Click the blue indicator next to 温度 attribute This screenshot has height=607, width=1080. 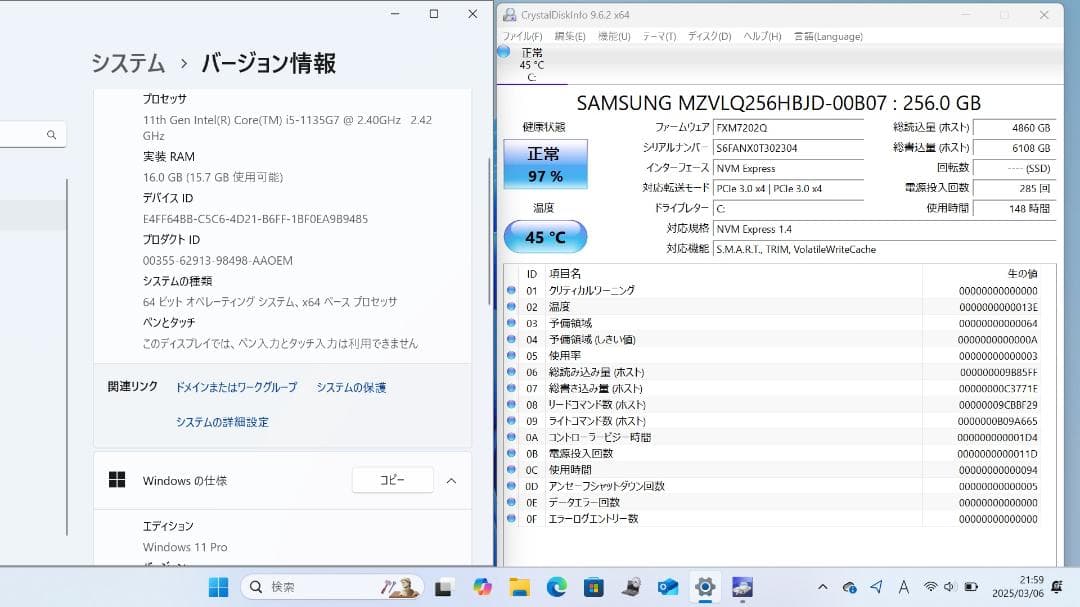tap(511, 306)
